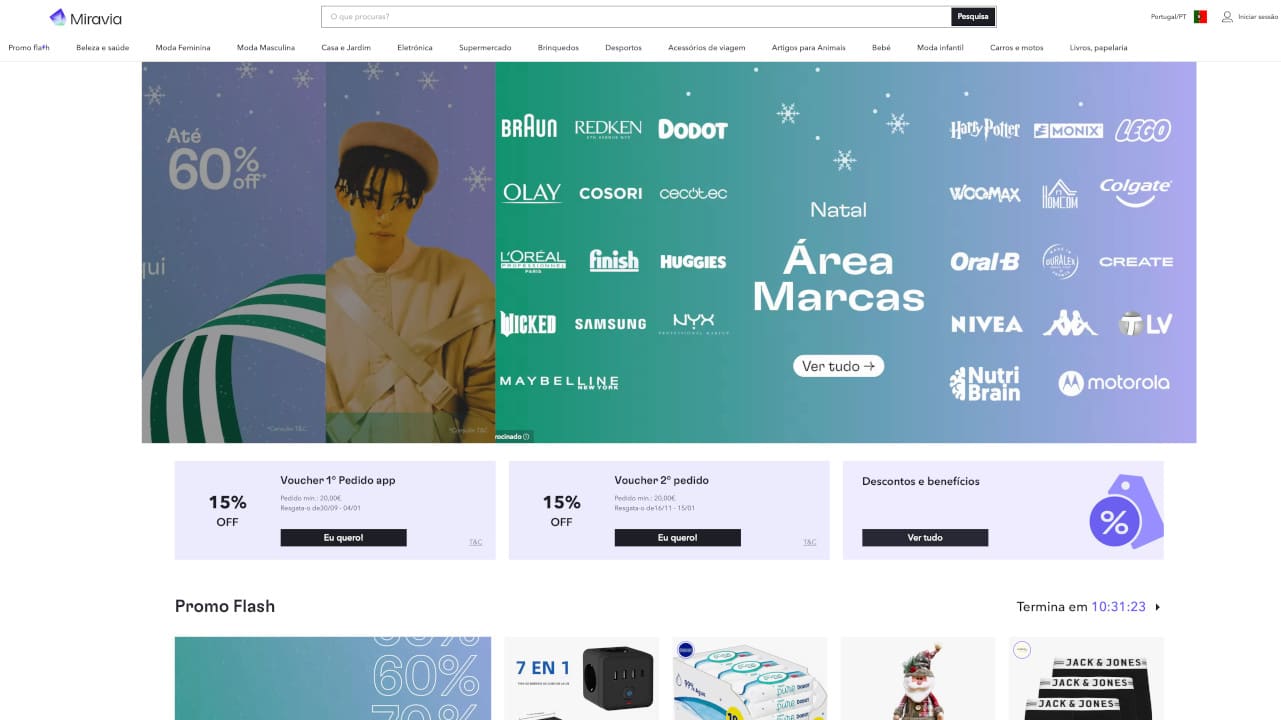This screenshot has width=1281, height=720.
Task: Open the 7 EN 1 product thumbnail
Action: pyautogui.click(x=582, y=678)
